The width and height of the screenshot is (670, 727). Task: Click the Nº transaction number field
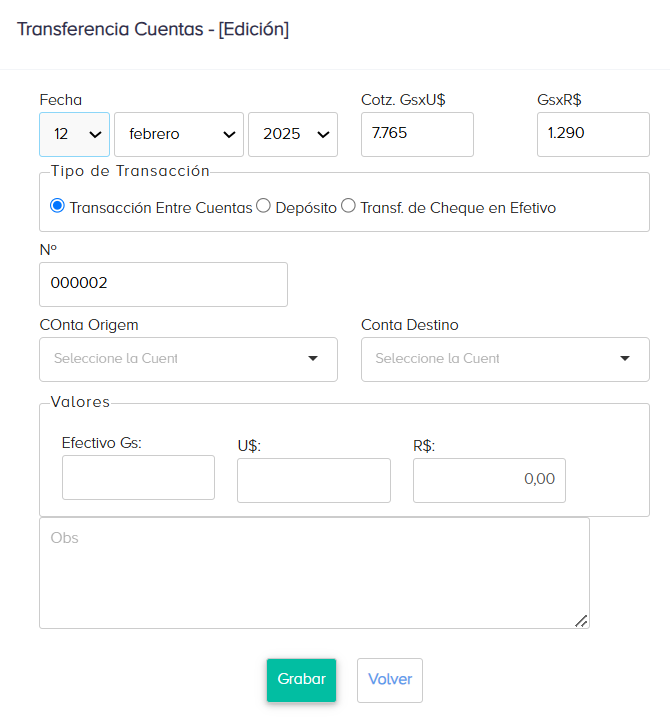point(163,284)
